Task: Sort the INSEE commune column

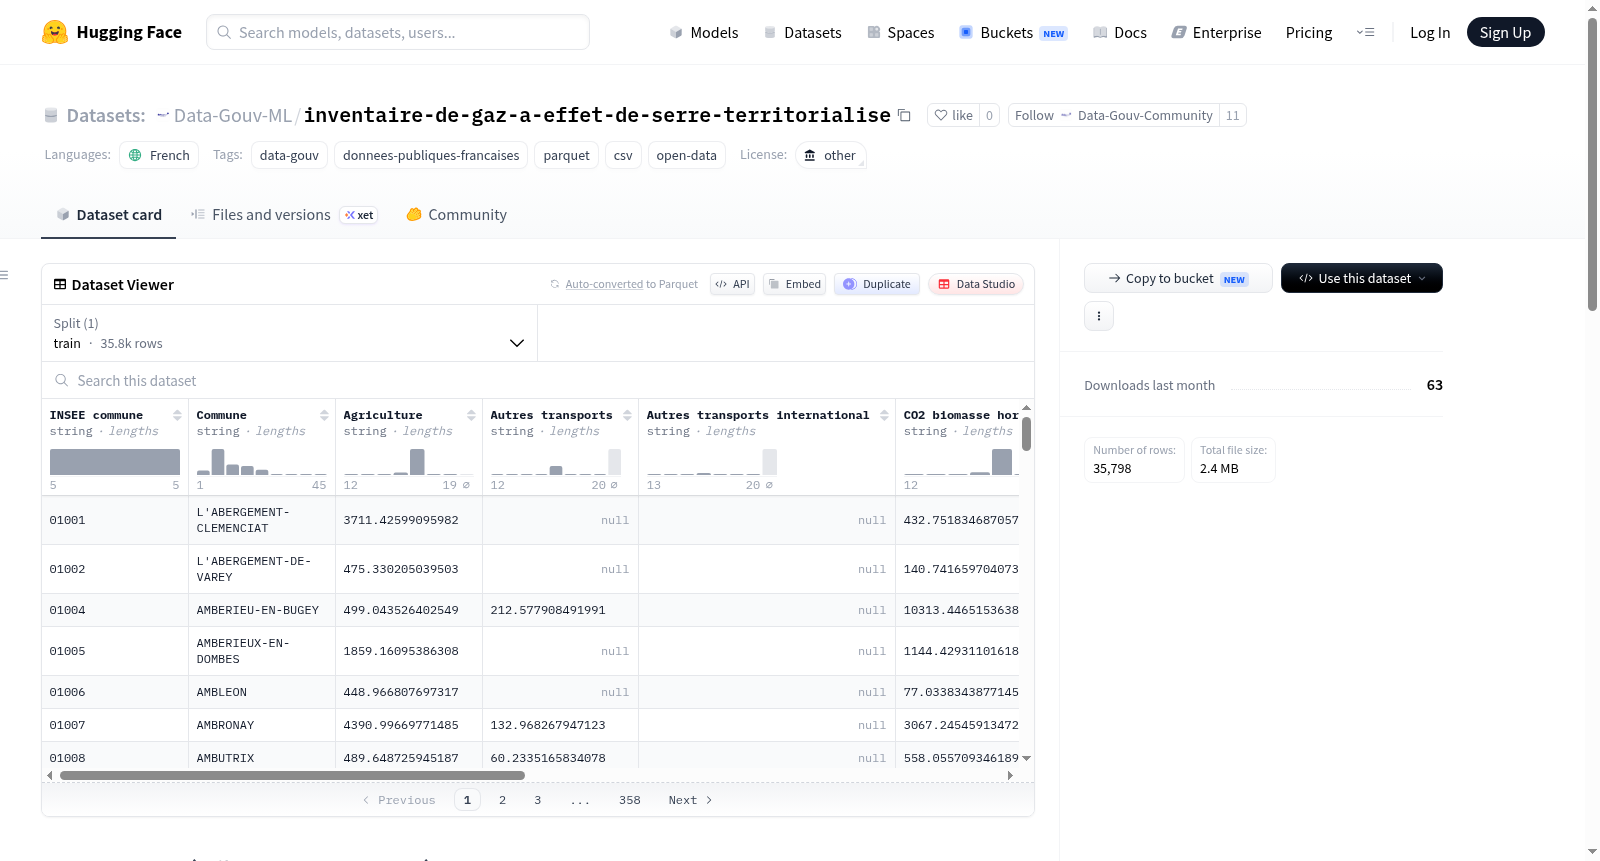Action: coord(177,415)
